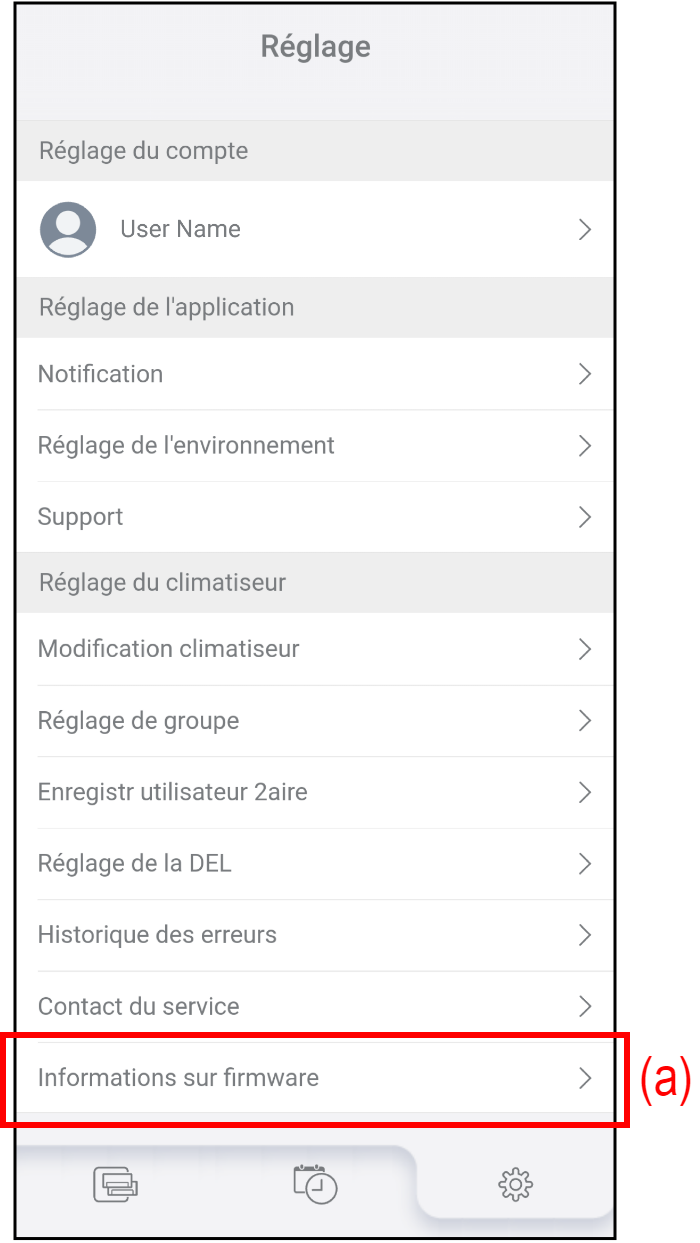Open the air conditioner list tab icon

pyautogui.click(x=115, y=1184)
